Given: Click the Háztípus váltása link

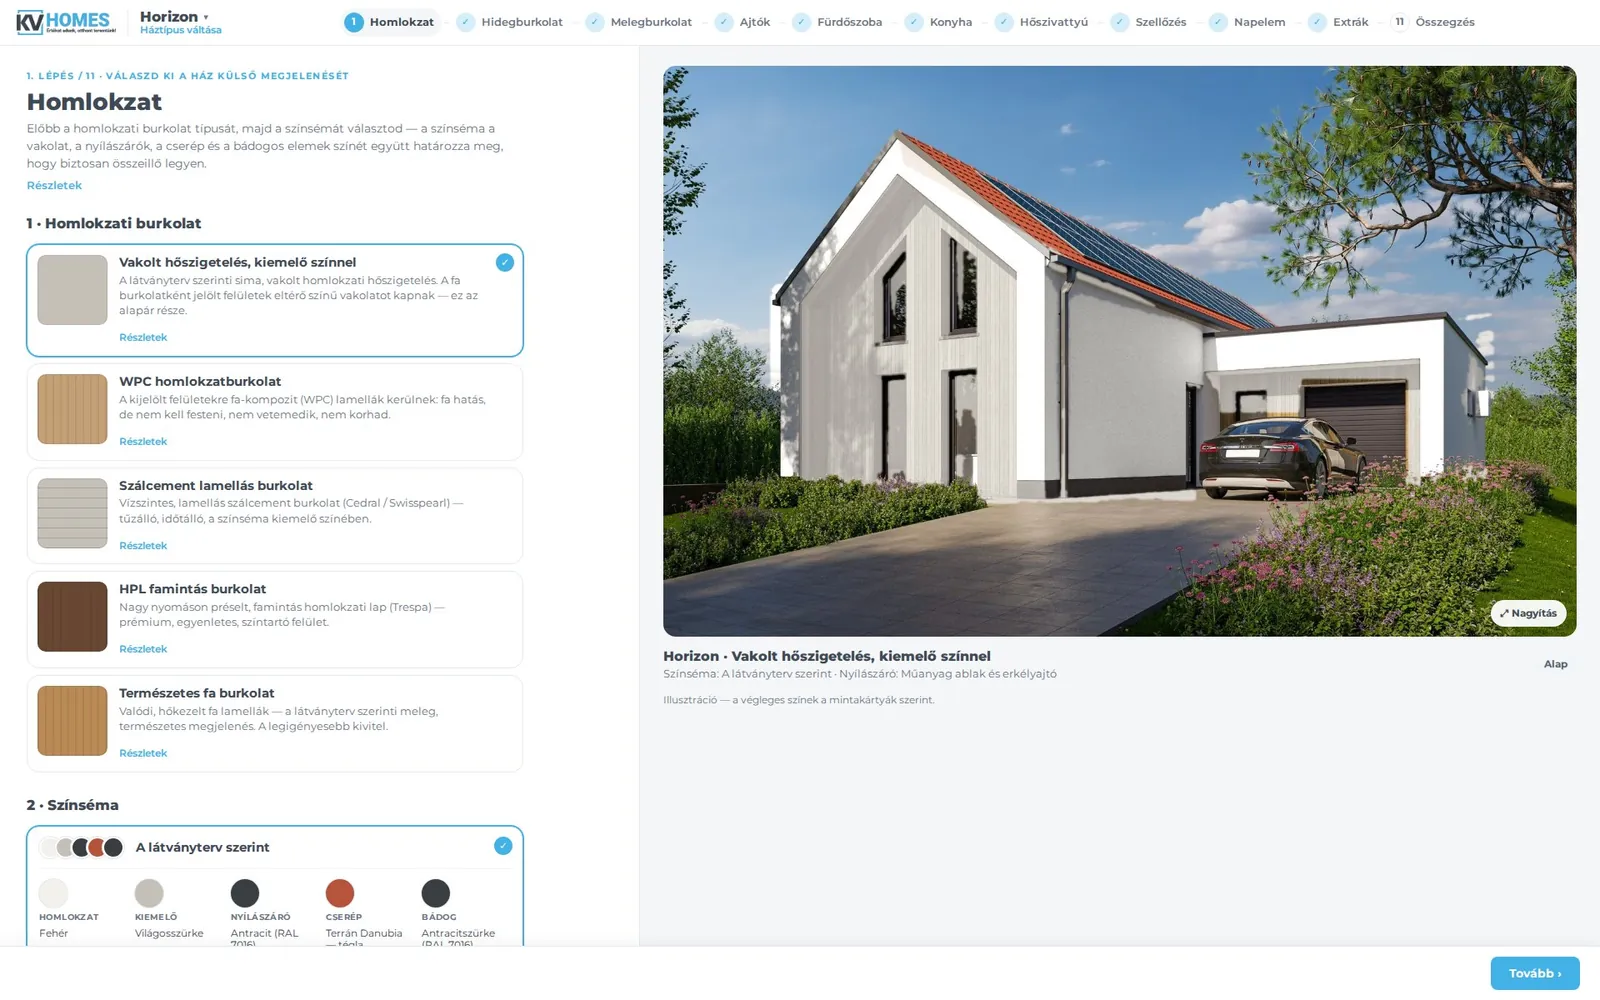Looking at the screenshot, I should point(181,30).
